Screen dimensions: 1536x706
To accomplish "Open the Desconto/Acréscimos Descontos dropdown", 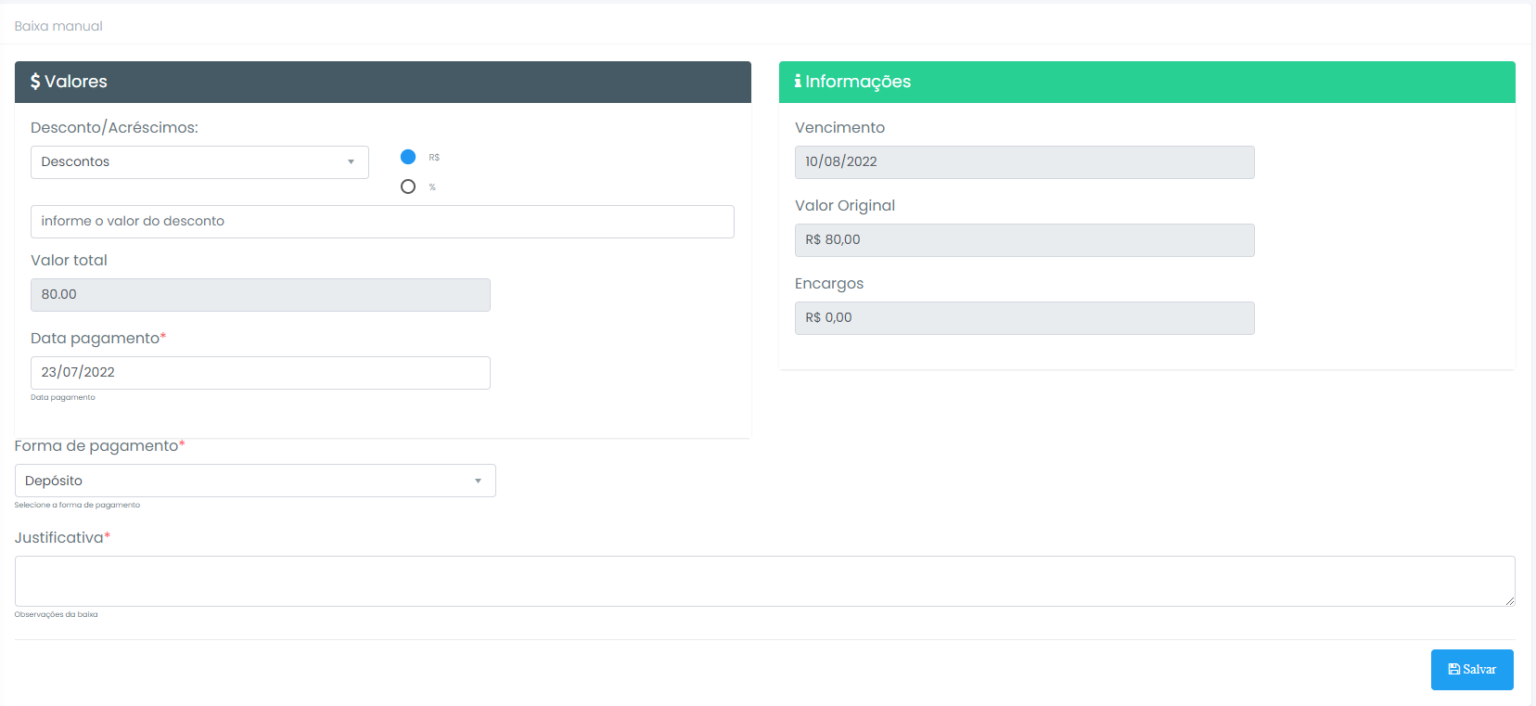I will pyautogui.click(x=199, y=161).
